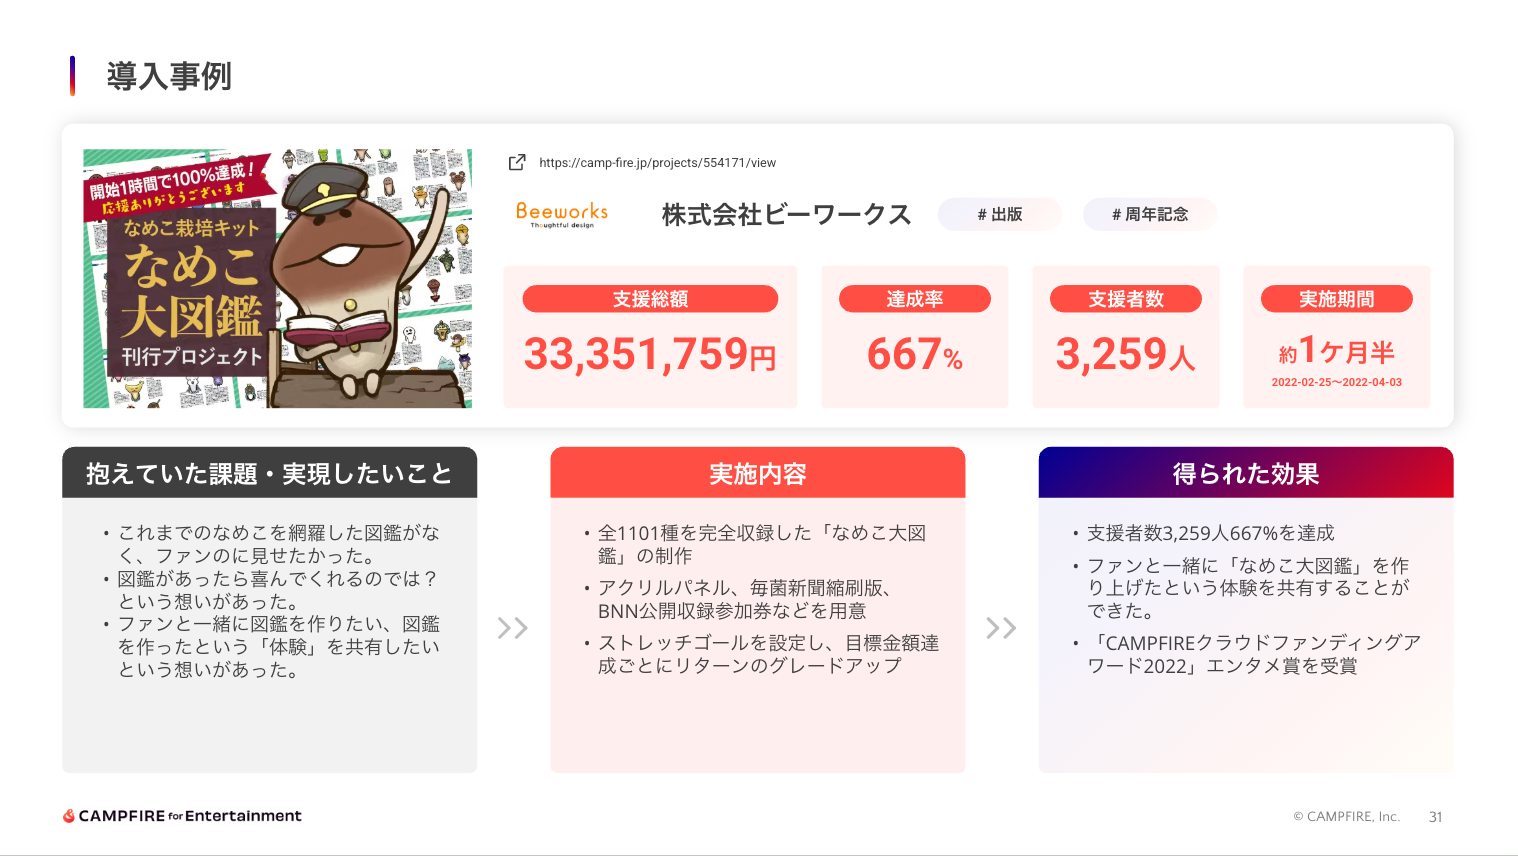Click the 抱えていた課題・実現したいこと header
This screenshot has height=856, width=1518.
click(x=269, y=473)
